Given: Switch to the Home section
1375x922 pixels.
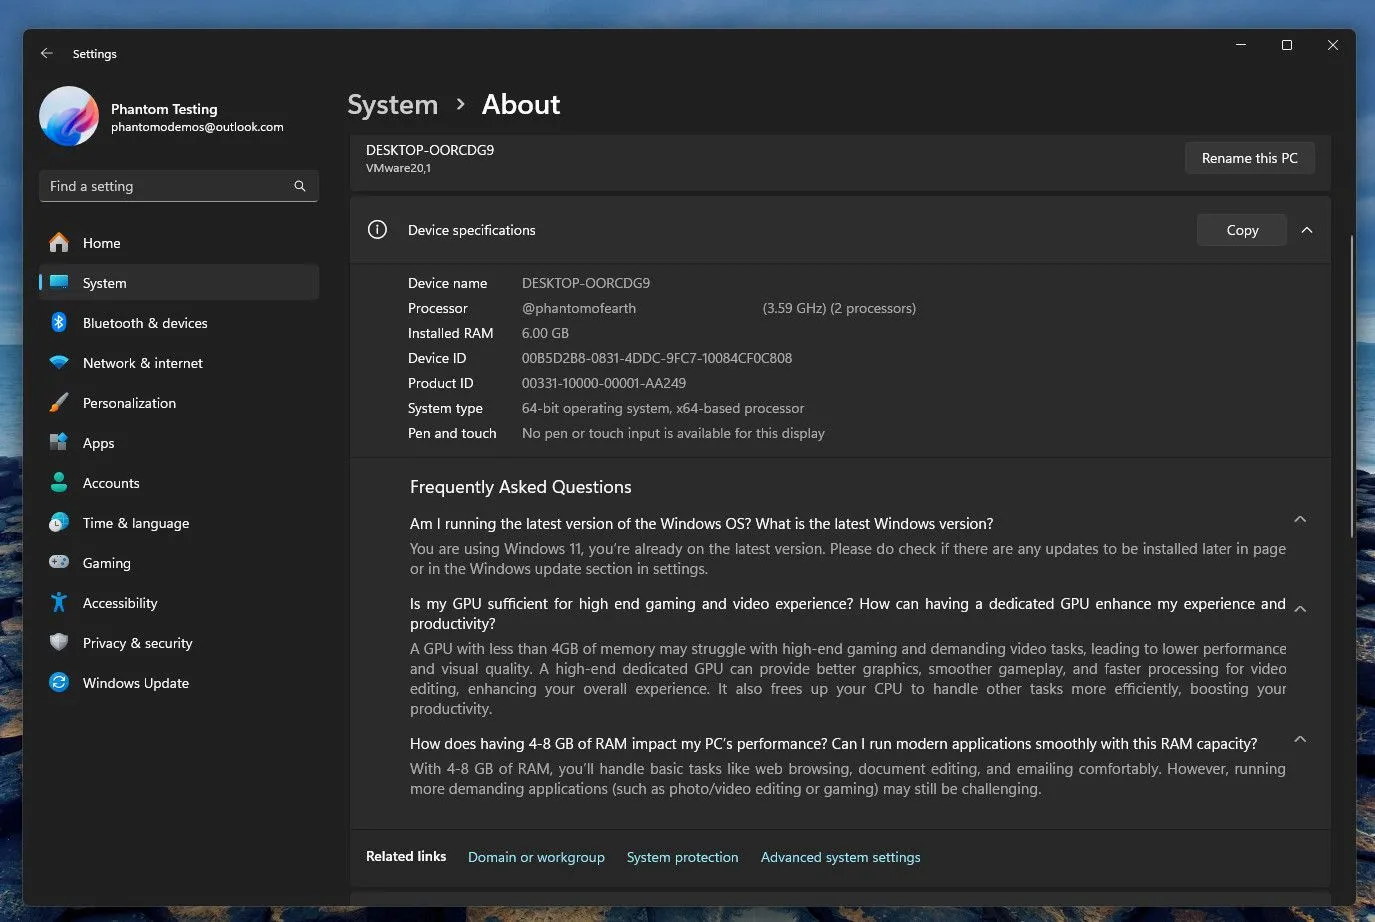Looking at the screenshot, I should point(101,242).
